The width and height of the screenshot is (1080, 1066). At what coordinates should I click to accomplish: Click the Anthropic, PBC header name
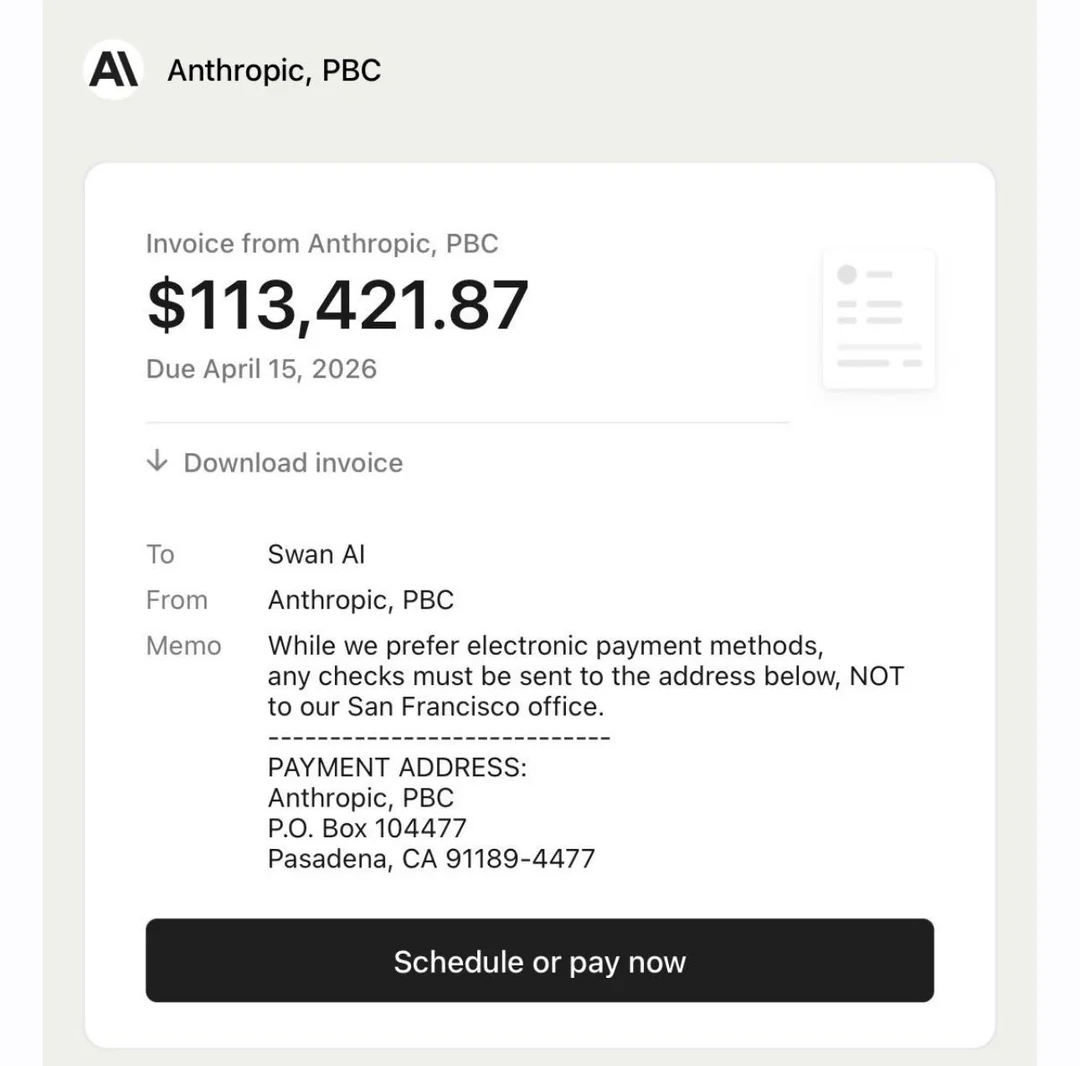coord(274,70)
